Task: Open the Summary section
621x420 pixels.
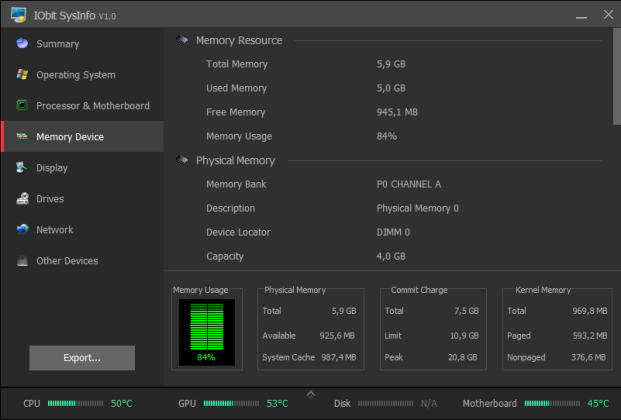Action: pyautogui.click(x=82, y=44)
